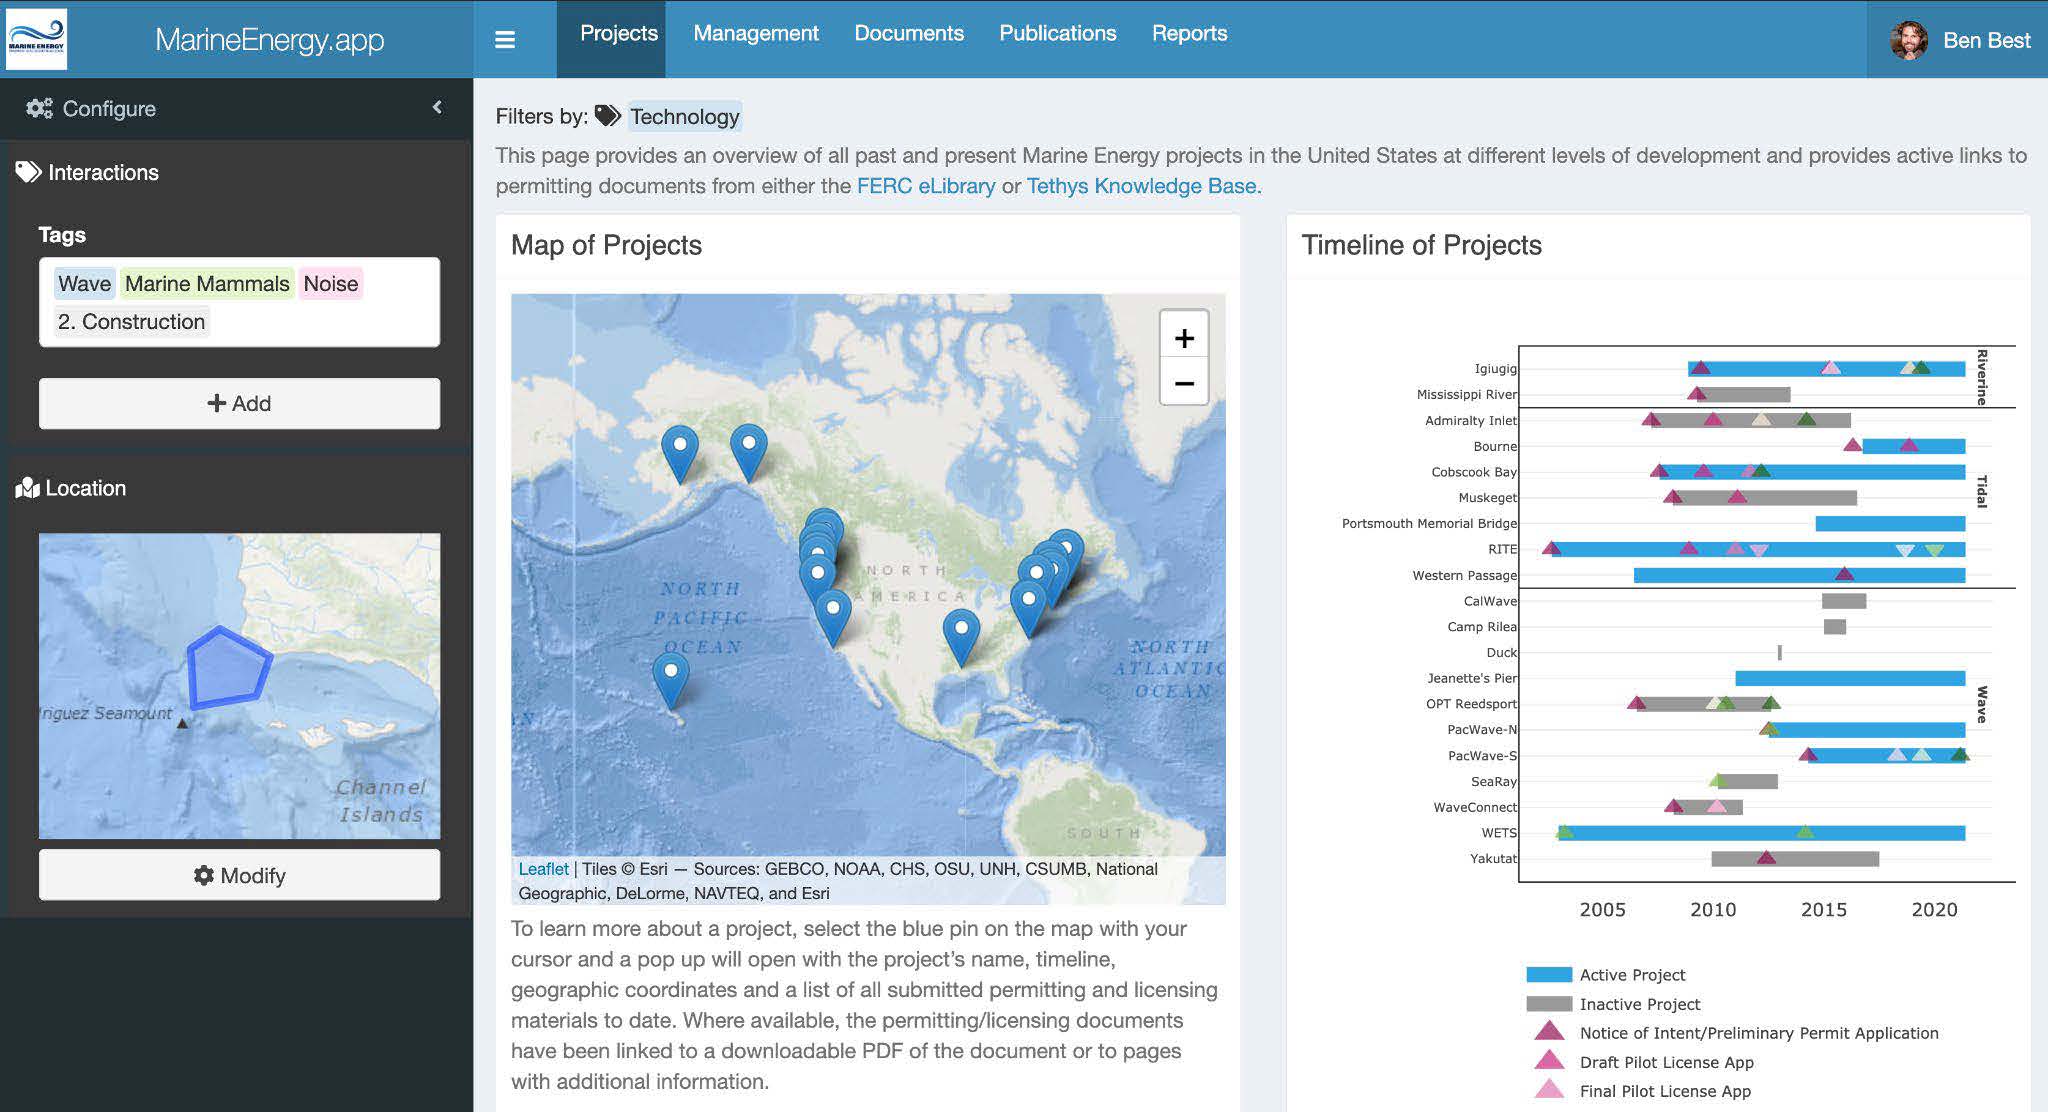Click the Yakutat triangle marker
The width and height of the screenshot is (2048, 1112).
(x=1767, y=857)
